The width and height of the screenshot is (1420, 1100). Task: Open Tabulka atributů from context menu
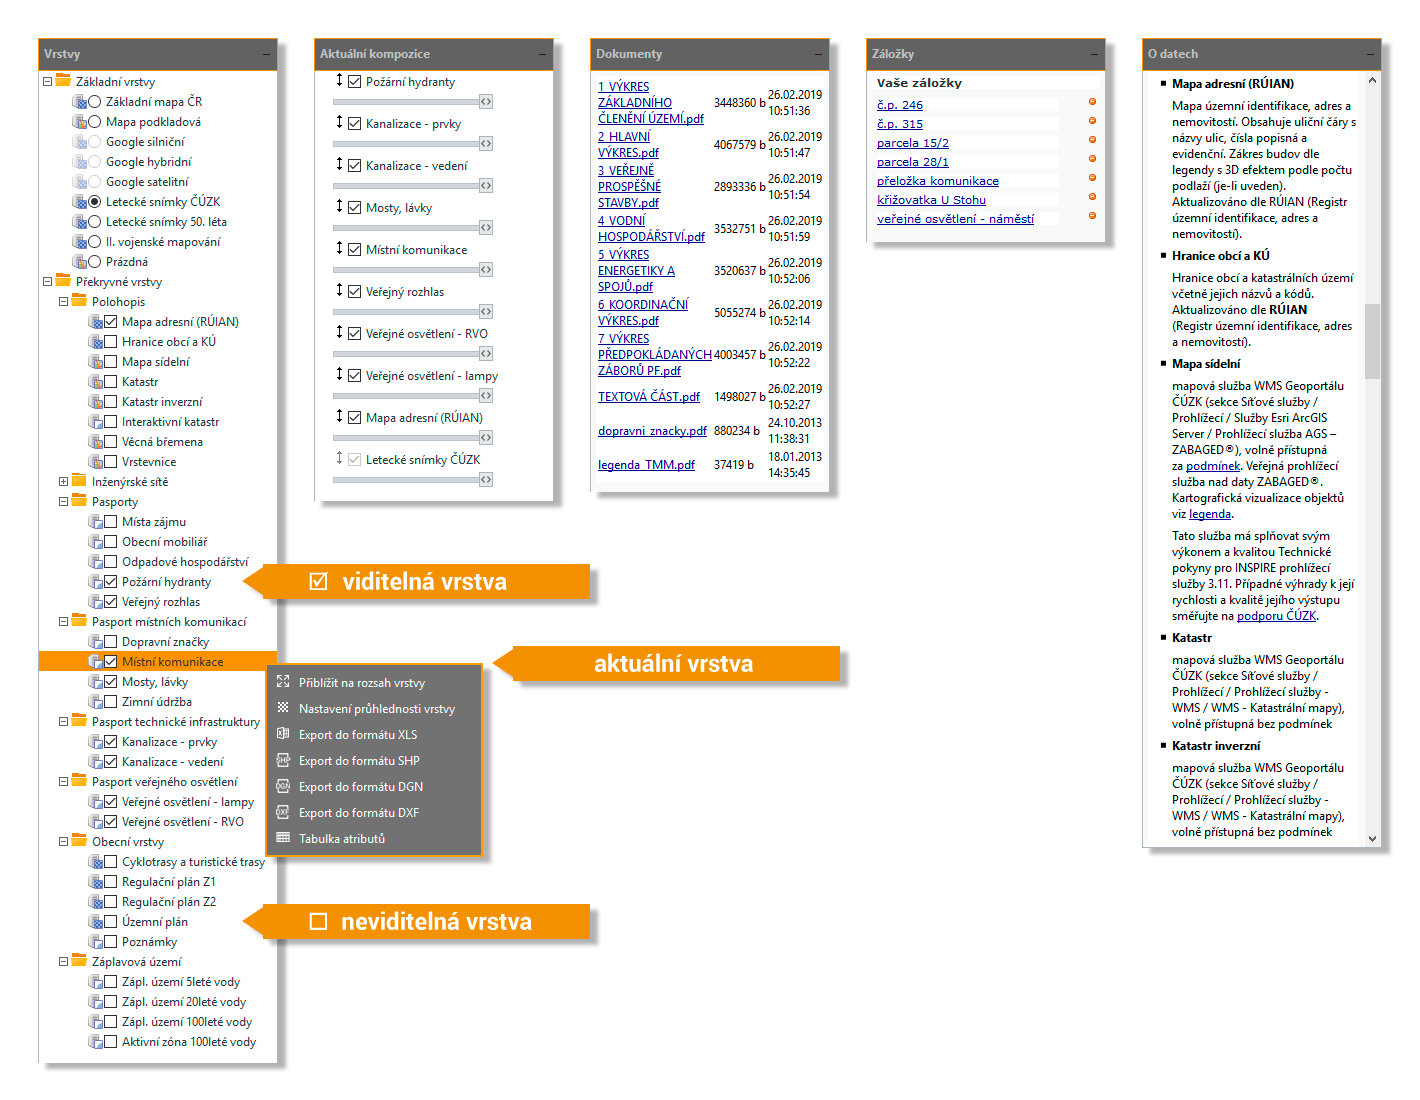[374, 839]
